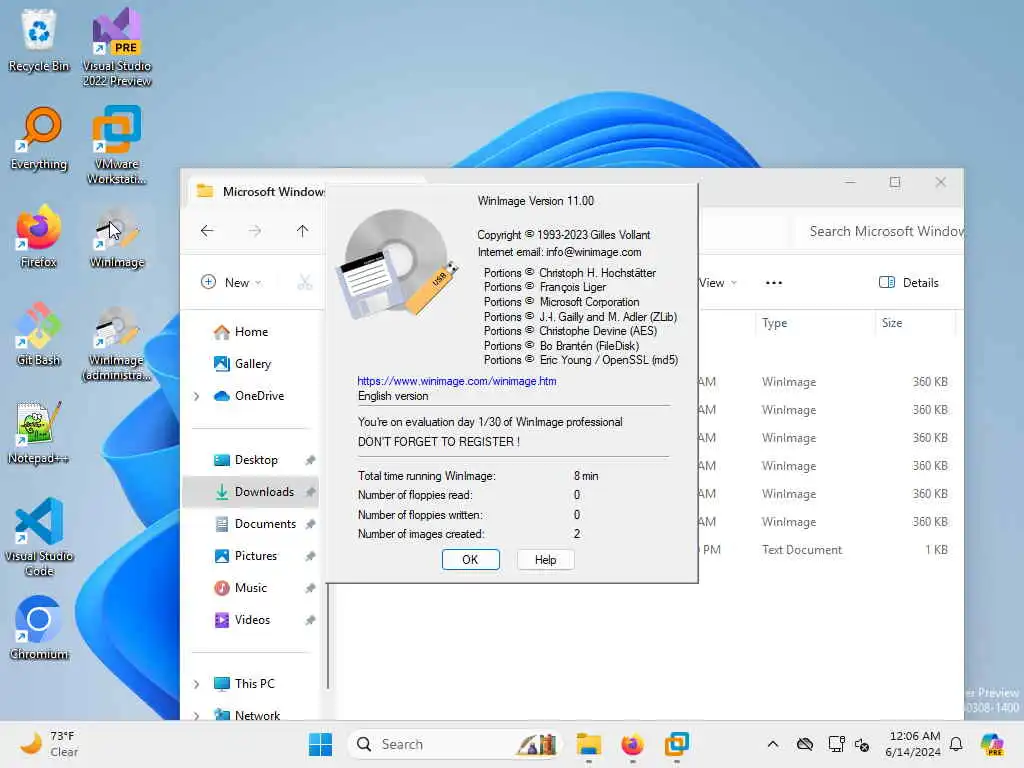Open the Recycle Bin desktop icon
1024x768 pixels.
39,41
